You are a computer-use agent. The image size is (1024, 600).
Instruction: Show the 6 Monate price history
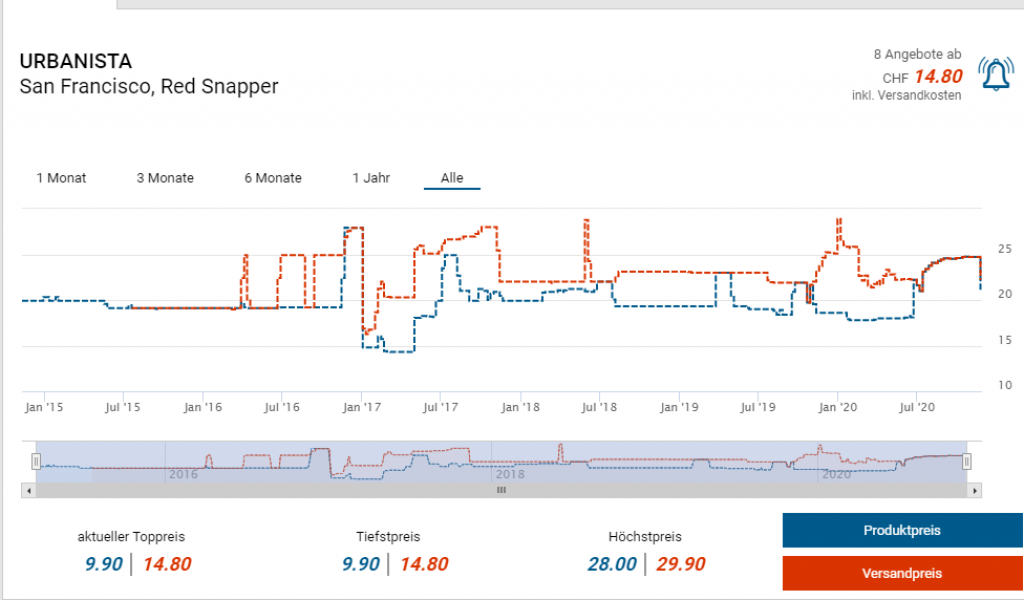272,178
